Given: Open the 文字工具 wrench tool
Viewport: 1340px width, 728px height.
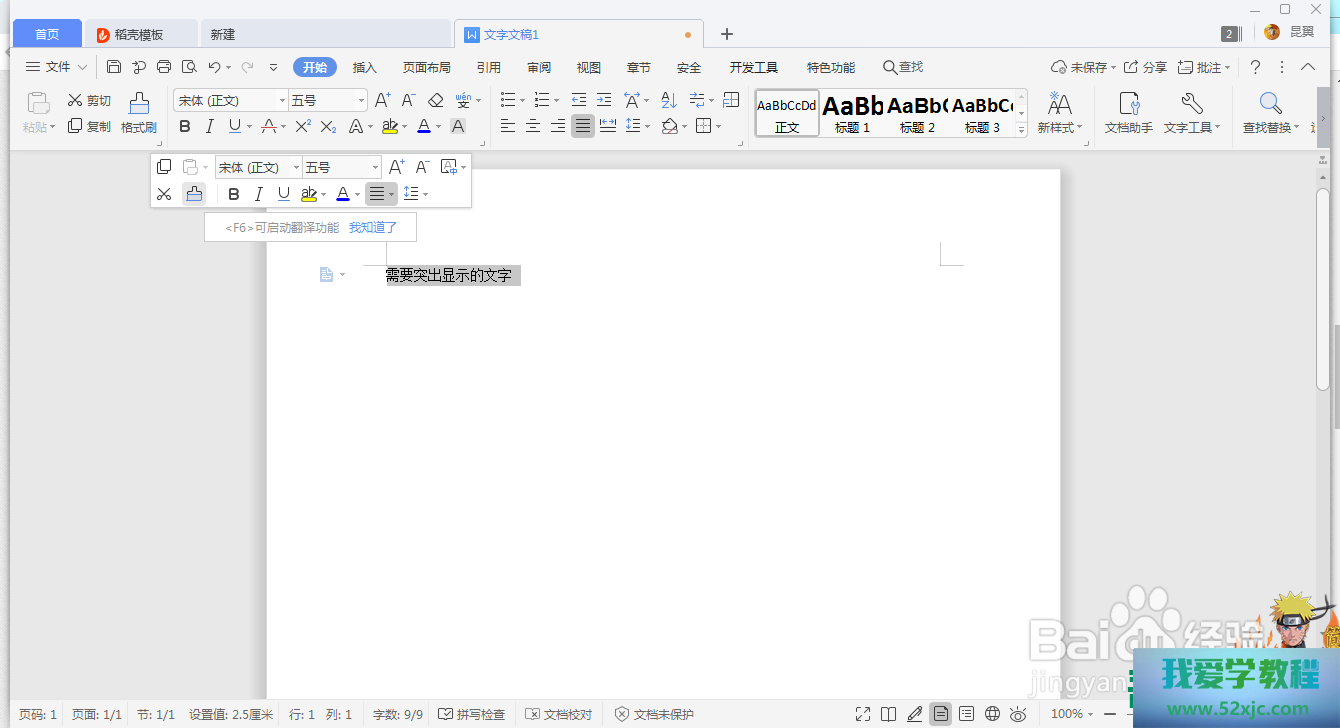Looking at the screenshot, I should pos(1191,104).
